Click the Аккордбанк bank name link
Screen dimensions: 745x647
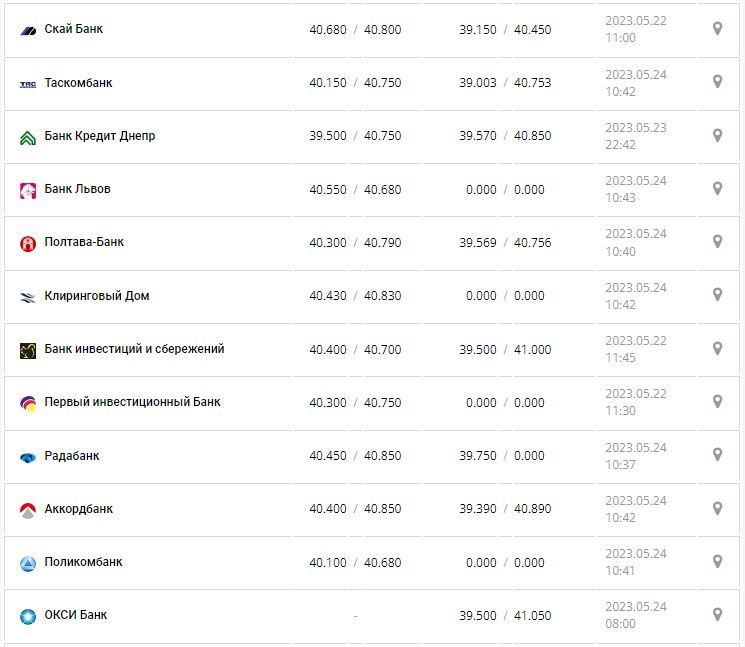[79, 509]
